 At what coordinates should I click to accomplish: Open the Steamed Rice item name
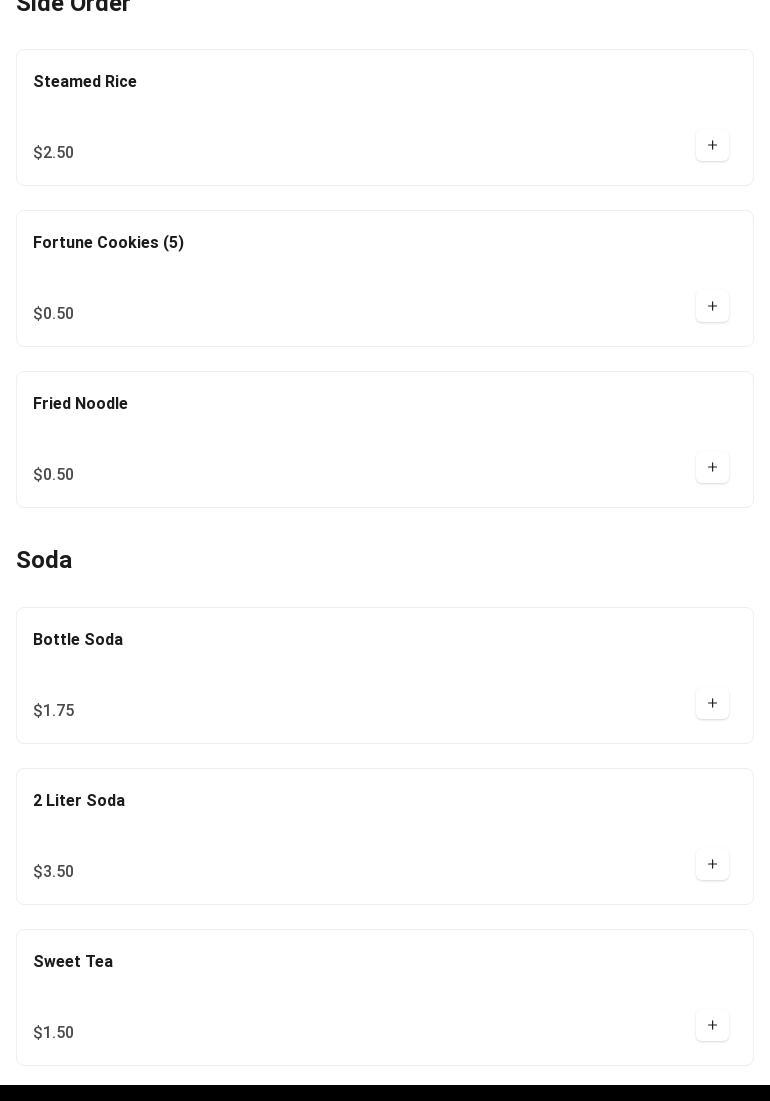point(85,82)
